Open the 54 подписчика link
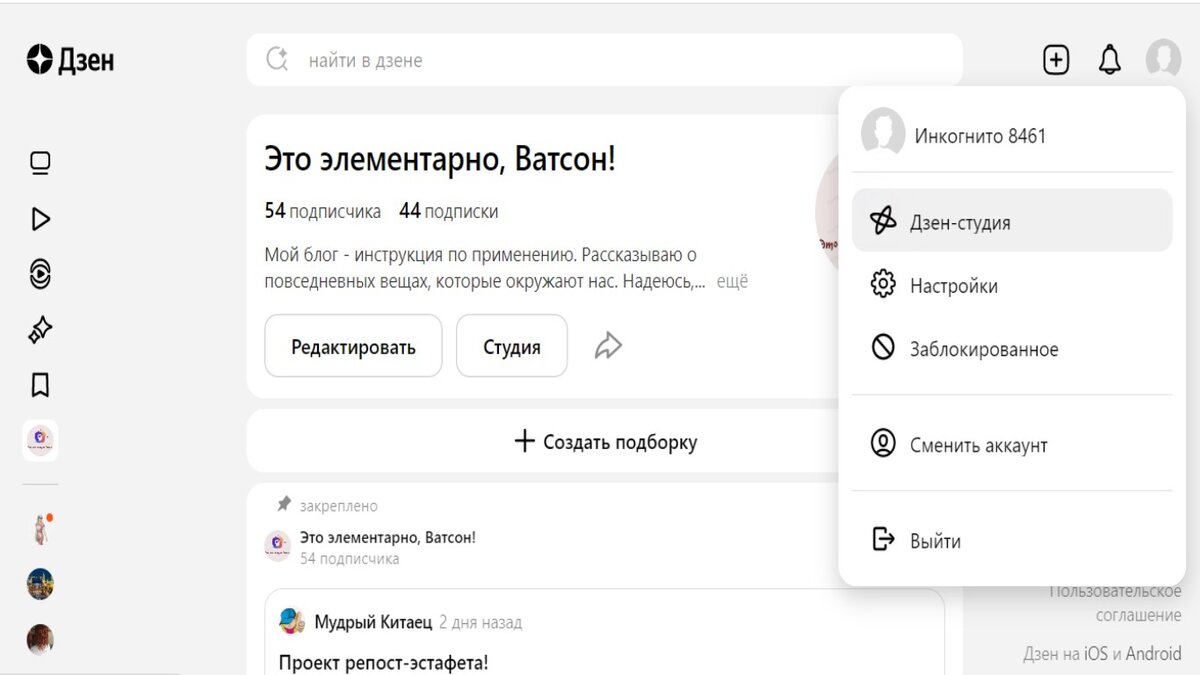 point(323,211)
